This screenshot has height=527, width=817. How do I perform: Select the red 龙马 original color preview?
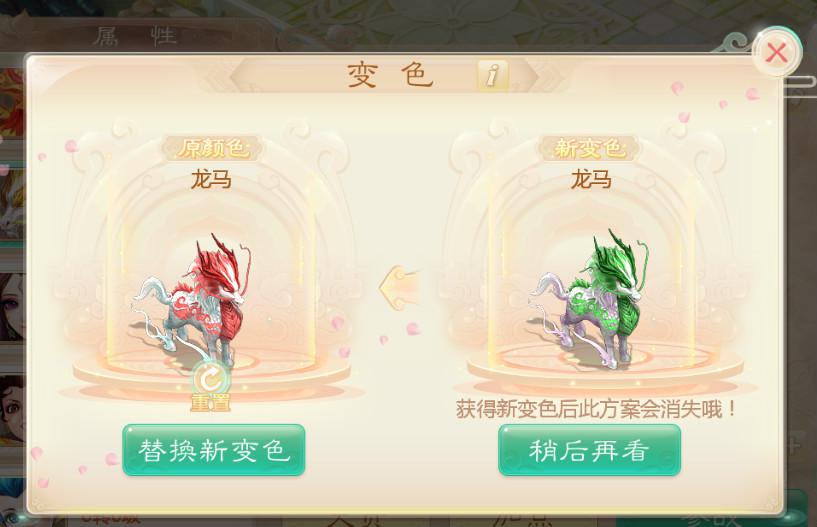point(195,300)
